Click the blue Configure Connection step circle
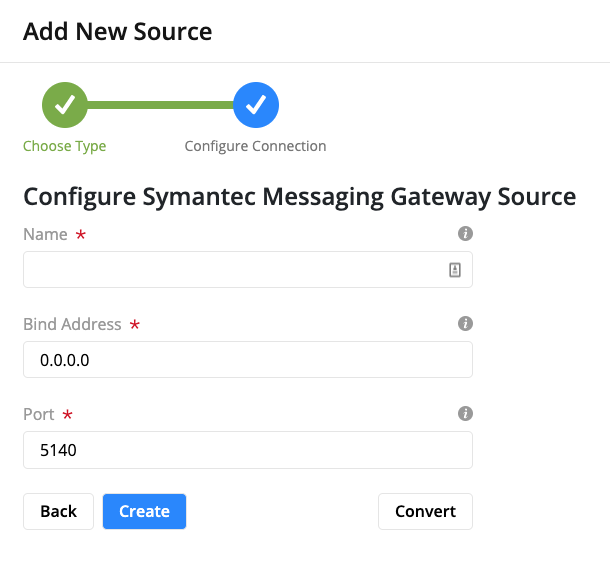Viewport: 610px width, 568px height. (256, 105)
